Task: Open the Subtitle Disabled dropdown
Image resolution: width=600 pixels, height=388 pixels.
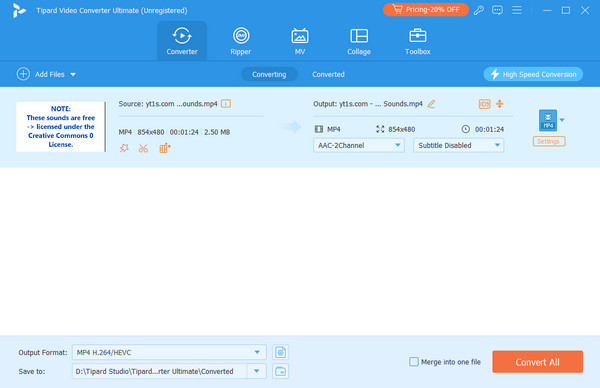Action: [x=458, y=145]
